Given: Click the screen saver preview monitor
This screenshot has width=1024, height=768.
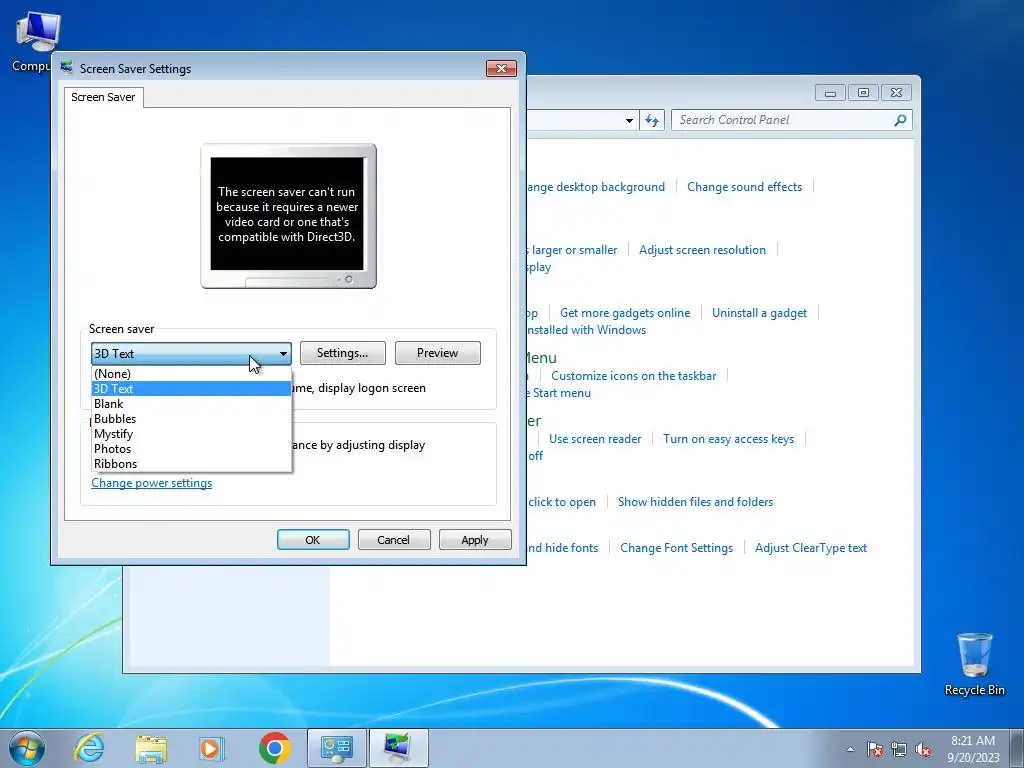Looking at the screenshot, I should (x=288, y=216).
